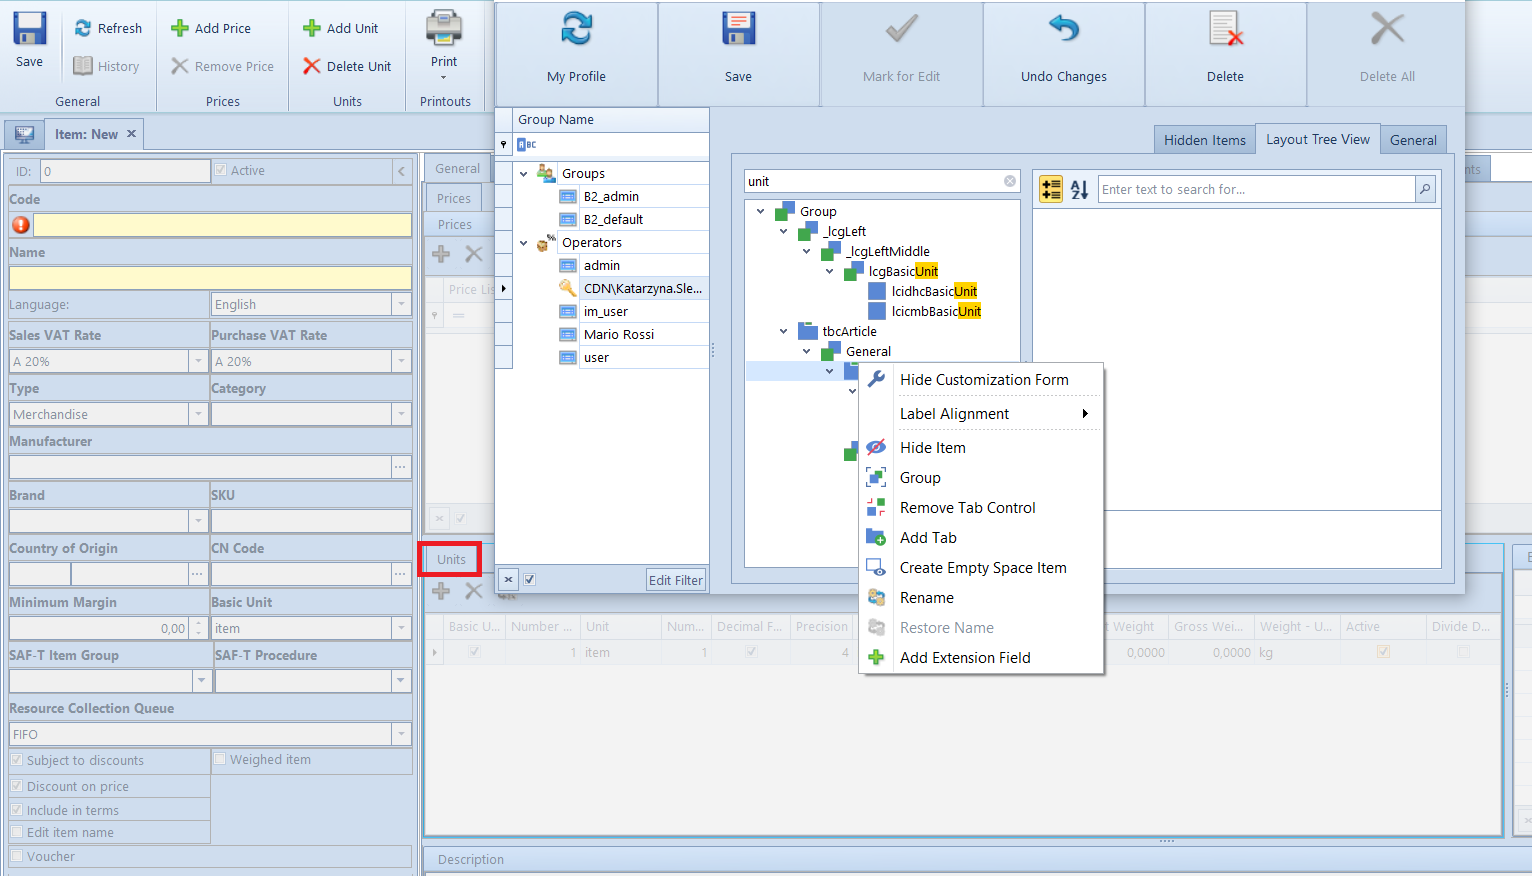Click the Name input field
1532x876 pixels.
pos(210,278)
